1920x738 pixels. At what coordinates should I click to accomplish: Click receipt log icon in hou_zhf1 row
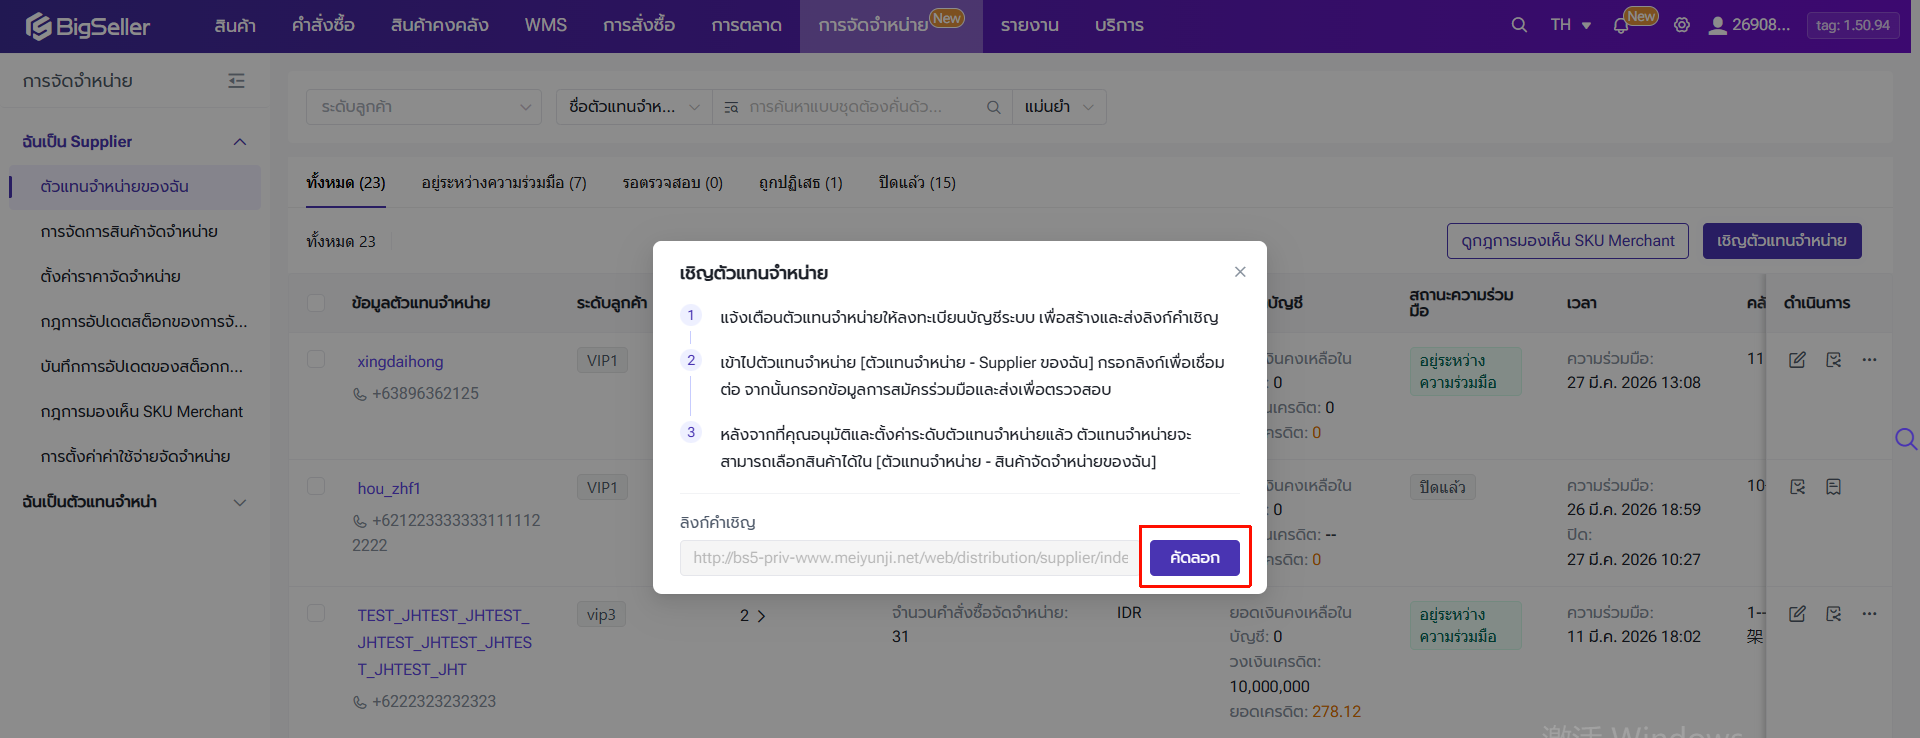pos(1833,487)
